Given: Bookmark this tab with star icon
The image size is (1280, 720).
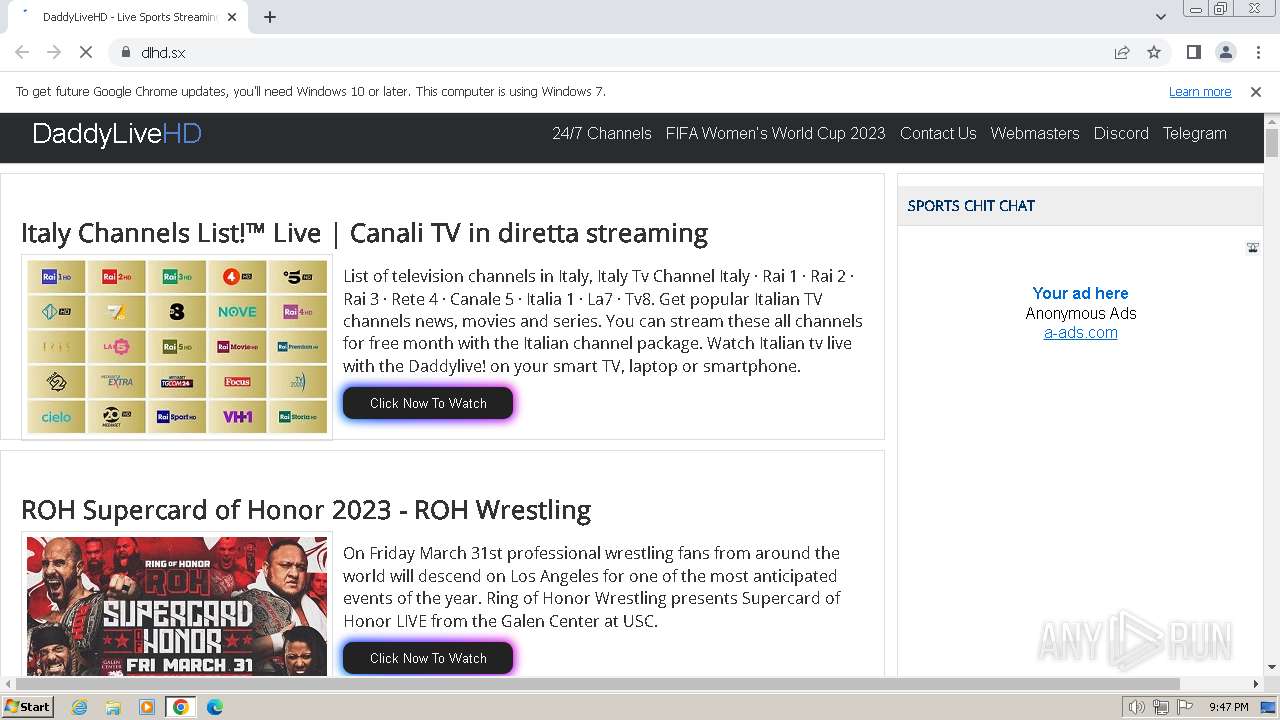Looking at the screenshot, I should 1154,52.
